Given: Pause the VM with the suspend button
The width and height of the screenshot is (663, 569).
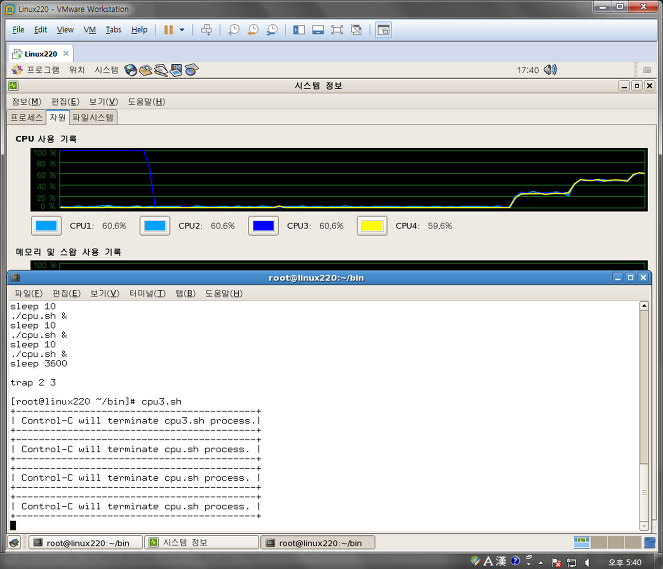Looking at the screenshot, I should (x=168, y=30).
